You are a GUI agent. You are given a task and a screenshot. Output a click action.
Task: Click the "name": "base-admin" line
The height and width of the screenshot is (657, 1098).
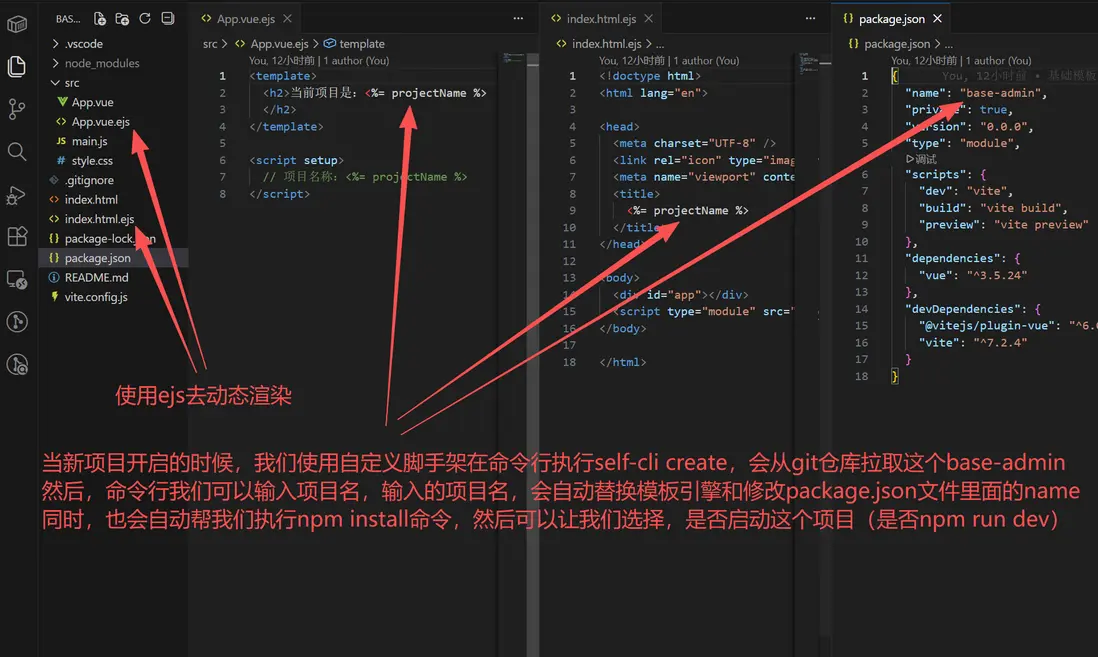tap(975, 92)
